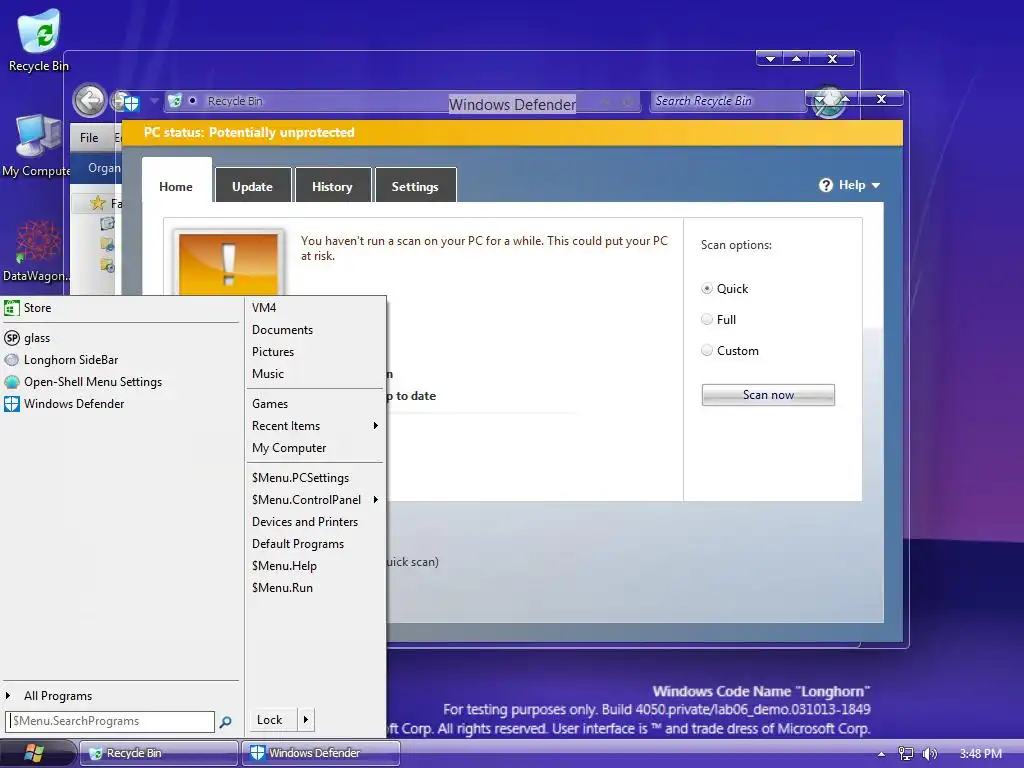
Task: Show hidden tray icons arrow
Action: click(881, 754)
